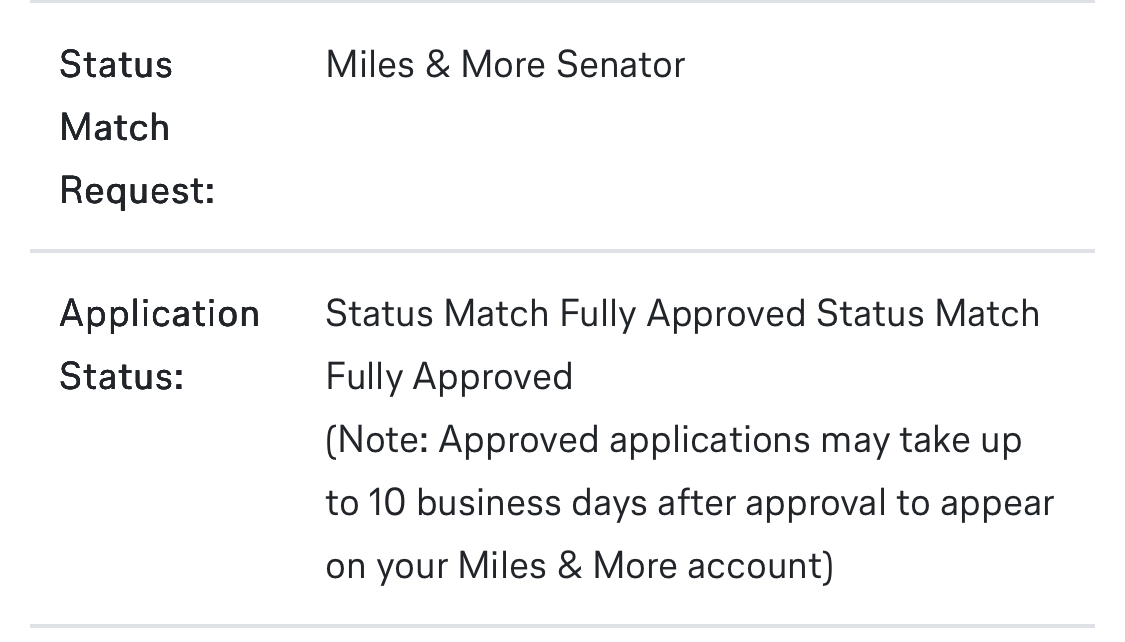
Task: Click the "(Note:" opening text
Action: pos(376,440)
